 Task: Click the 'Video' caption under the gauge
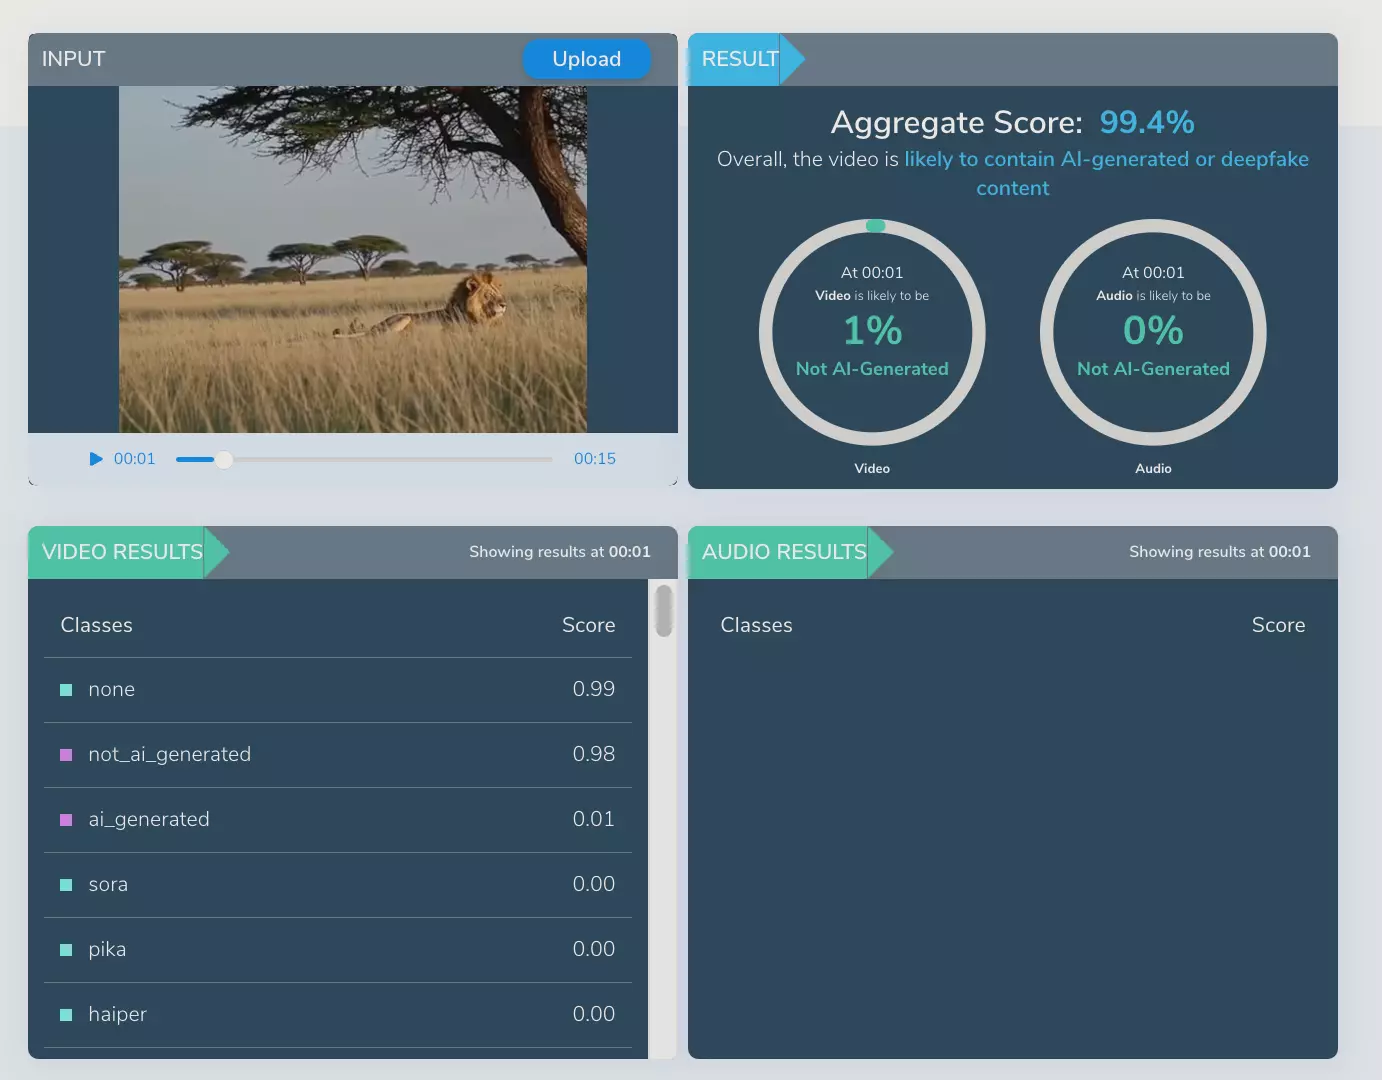pos(872,468)
